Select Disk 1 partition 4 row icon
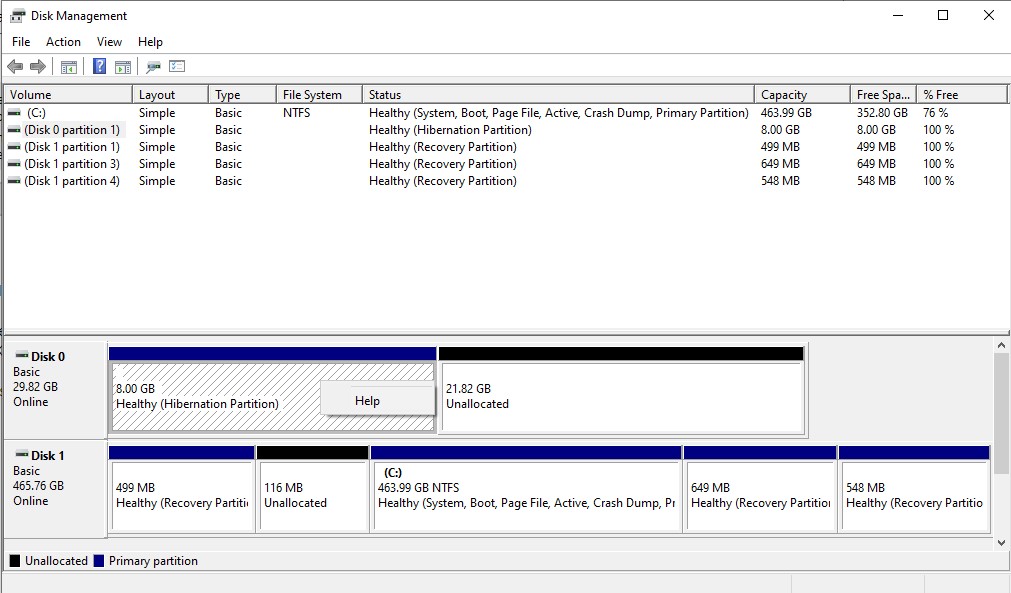Image resolution: width=1011 pixels, height=593 pixels. click(x=14, y=181)
